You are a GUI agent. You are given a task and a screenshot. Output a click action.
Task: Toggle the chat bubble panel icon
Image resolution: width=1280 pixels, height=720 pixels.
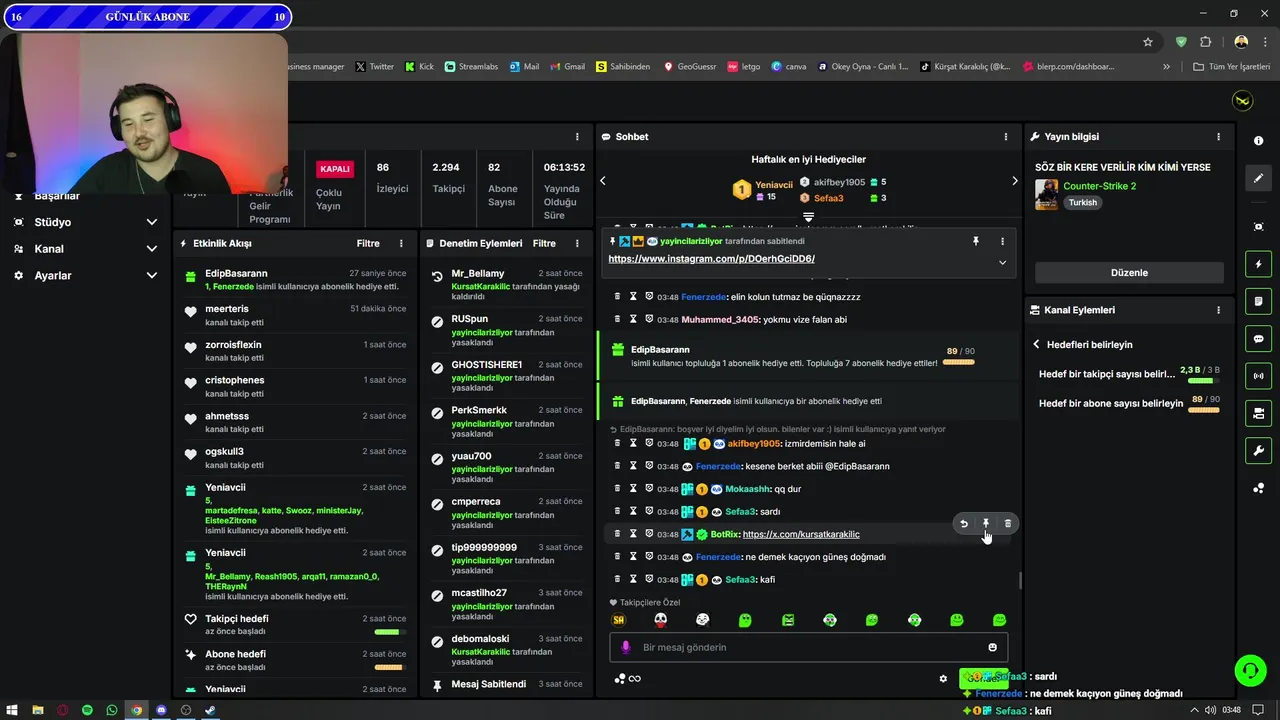point(1258,339)
